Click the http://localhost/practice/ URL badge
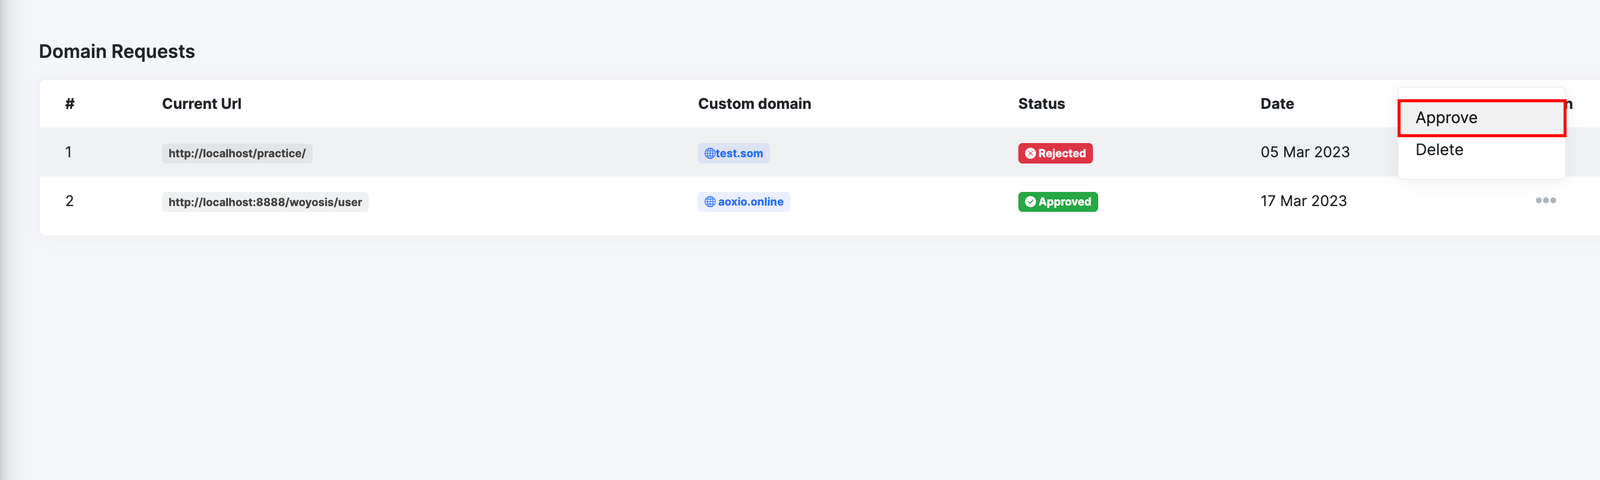1600x480 pixels. tap(237, 154)
